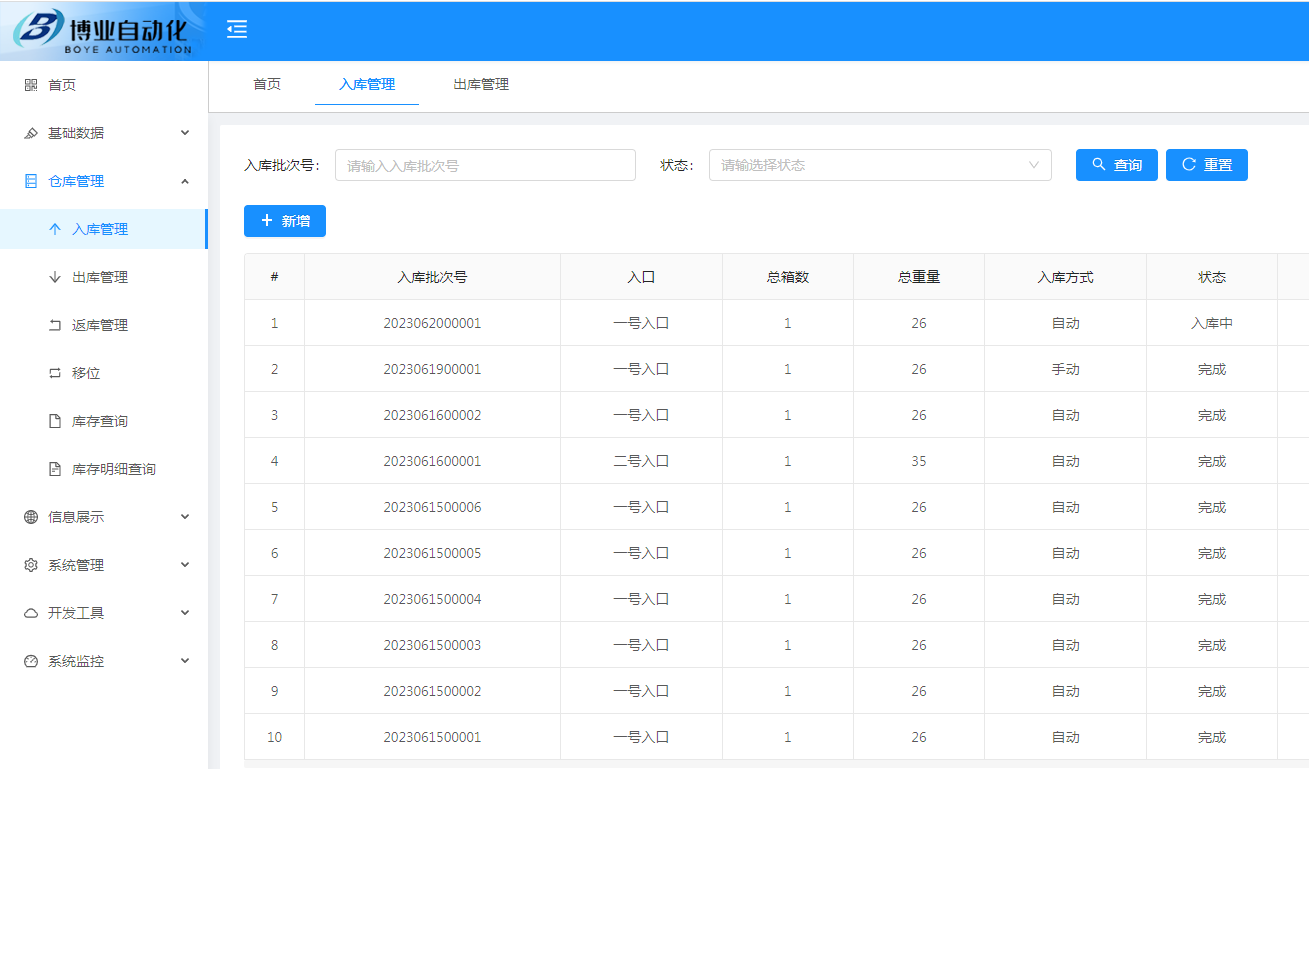
Task: Switch to the 入库管理 tab
Action: click(367, 84)
